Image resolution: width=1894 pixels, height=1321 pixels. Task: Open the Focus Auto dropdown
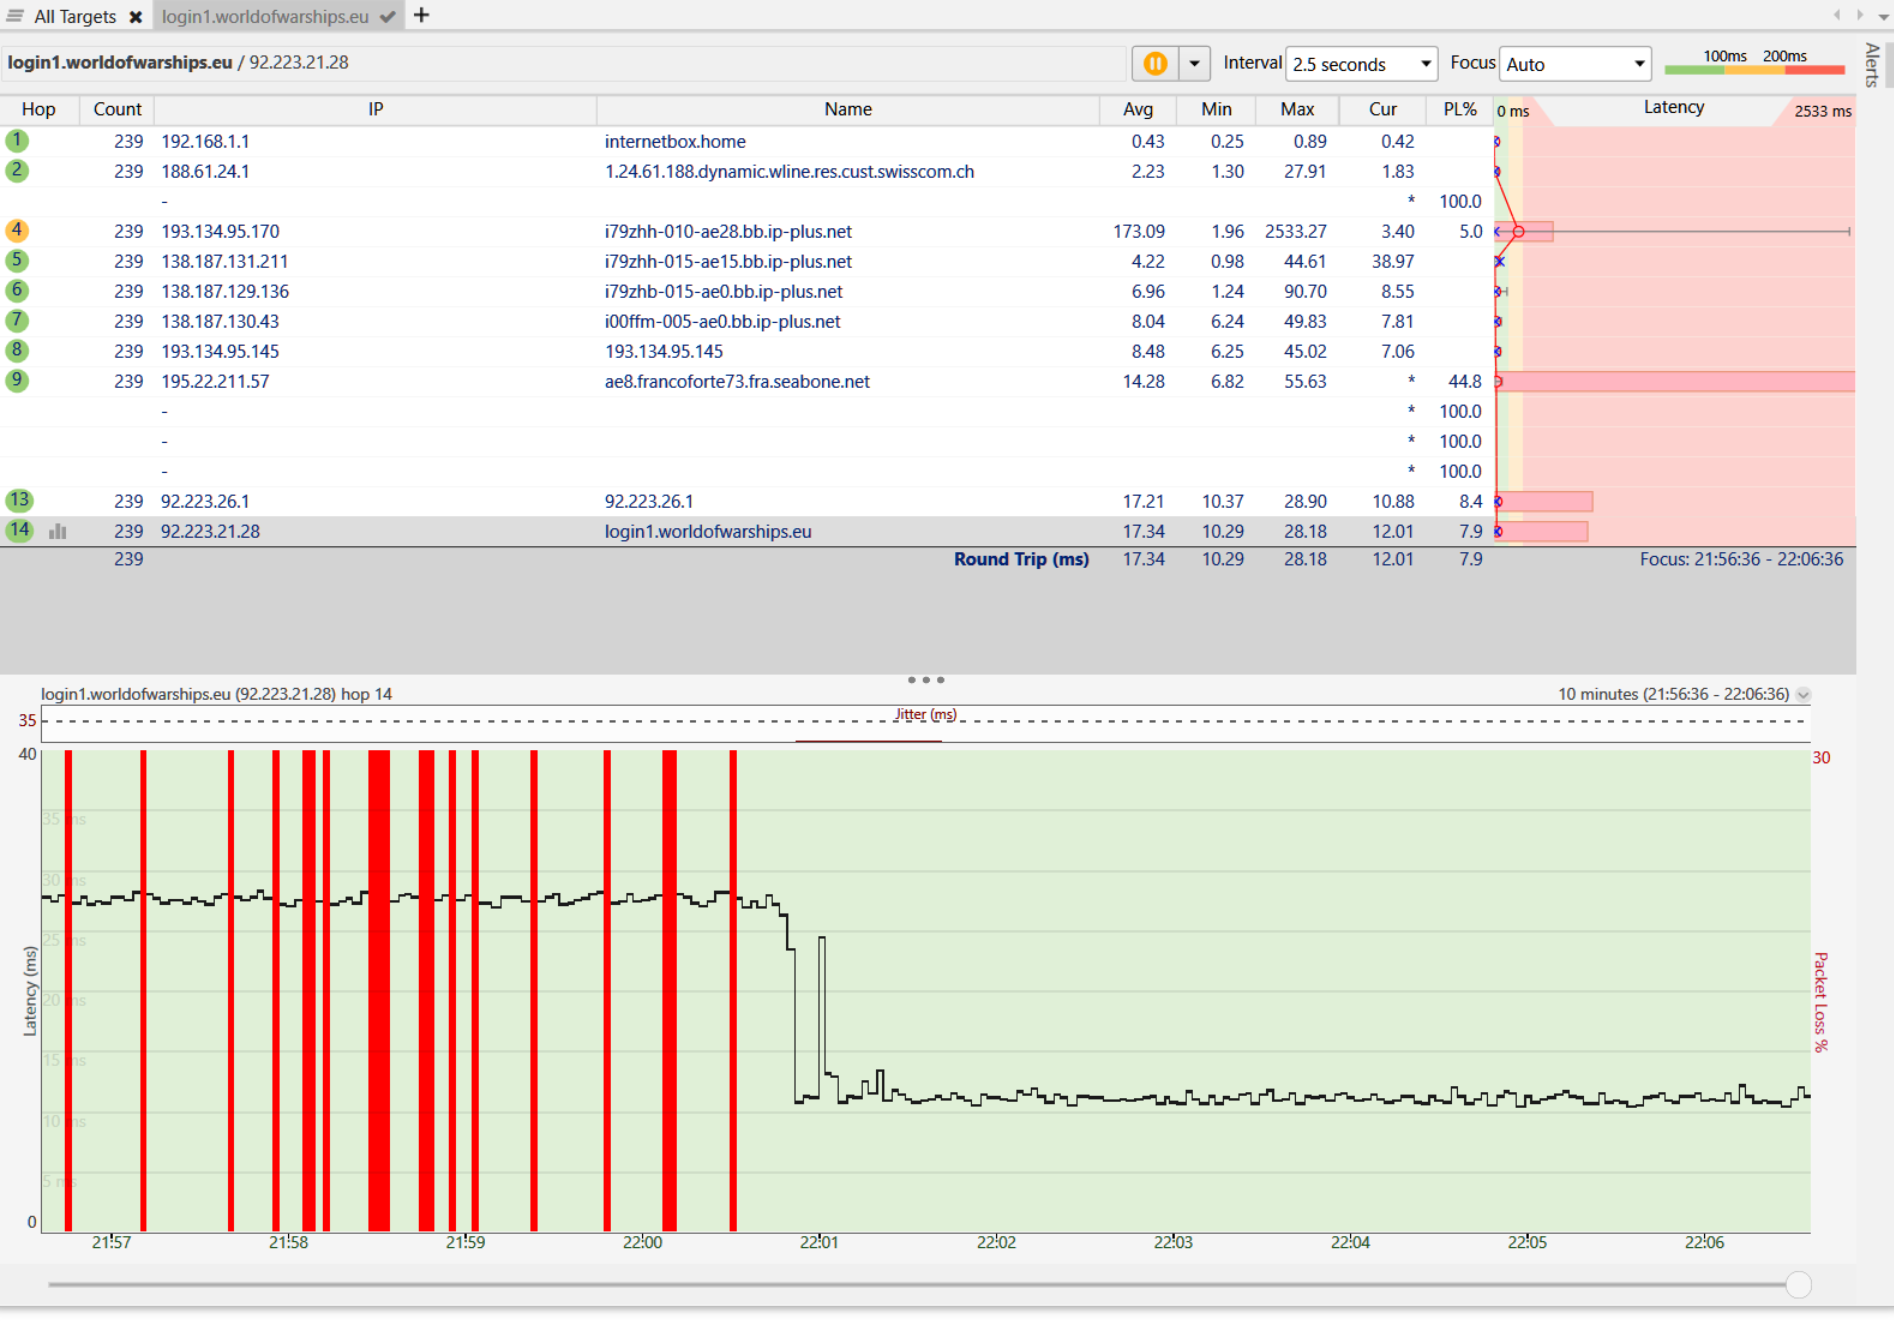click(x=1574, y=64)
